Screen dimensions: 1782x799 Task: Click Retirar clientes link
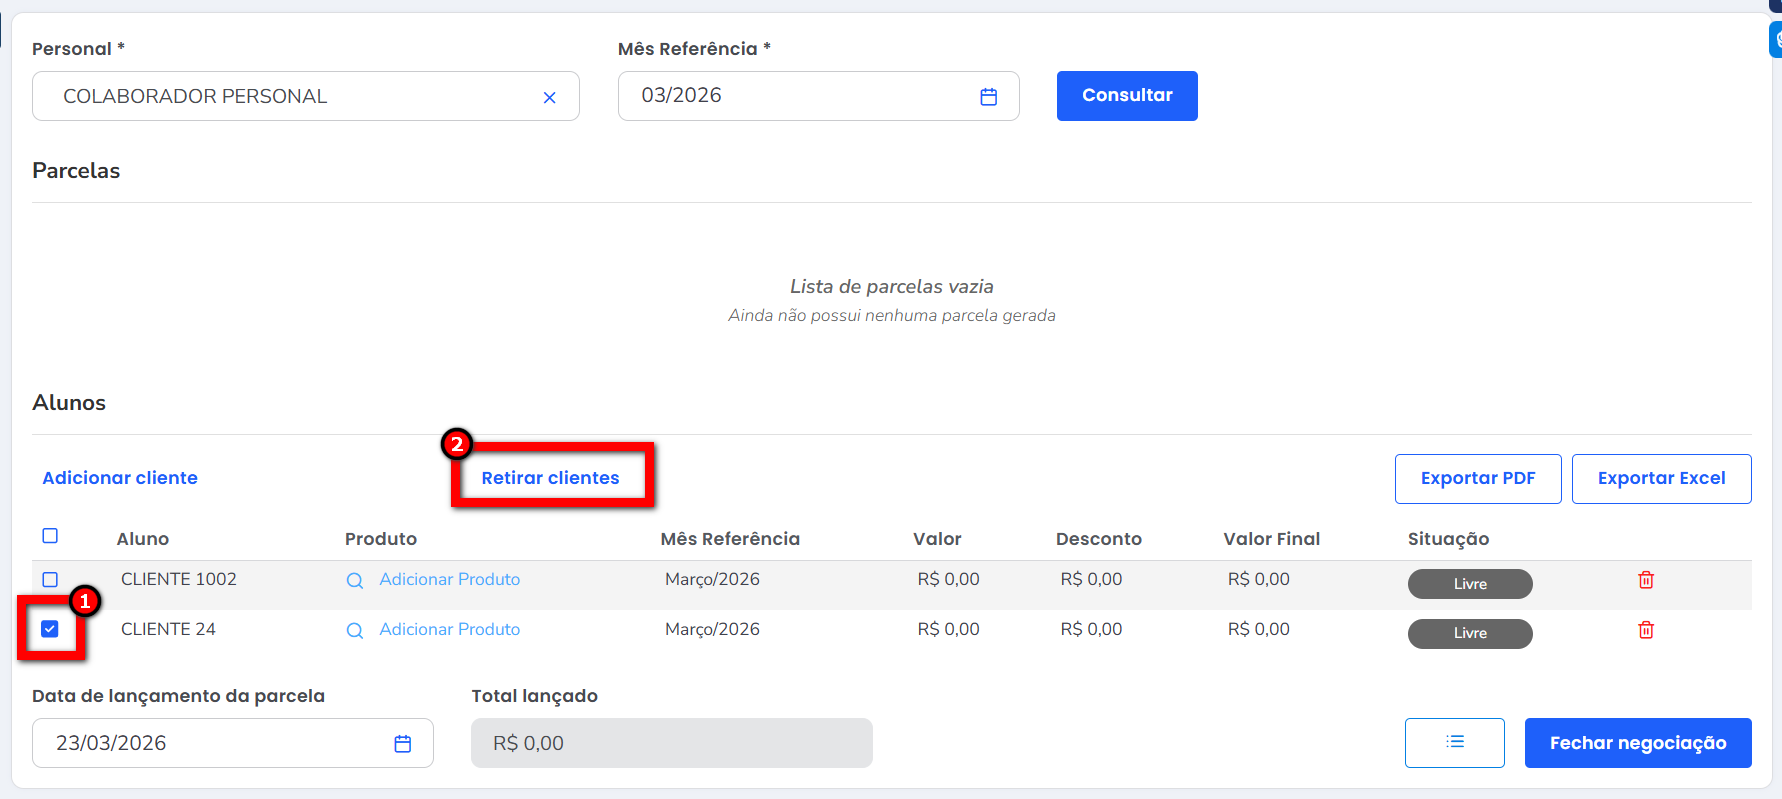[550, 478]
